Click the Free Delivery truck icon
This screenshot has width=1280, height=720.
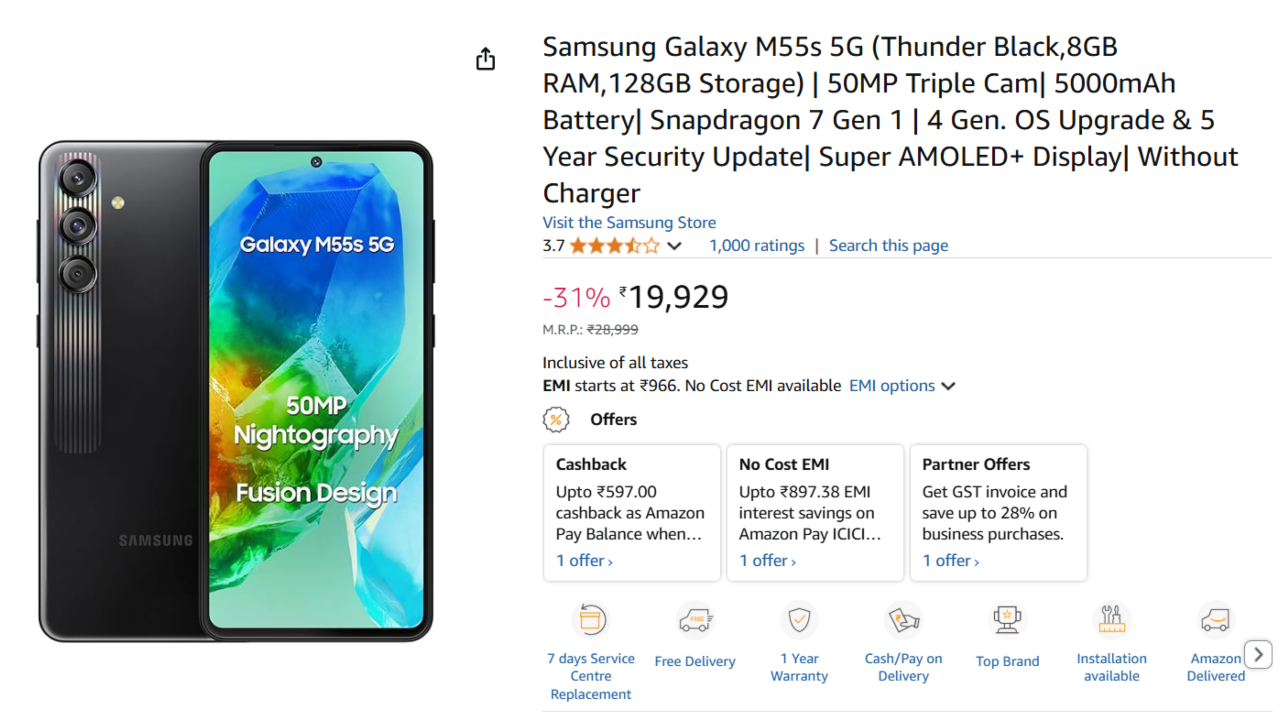click(695, 621)
